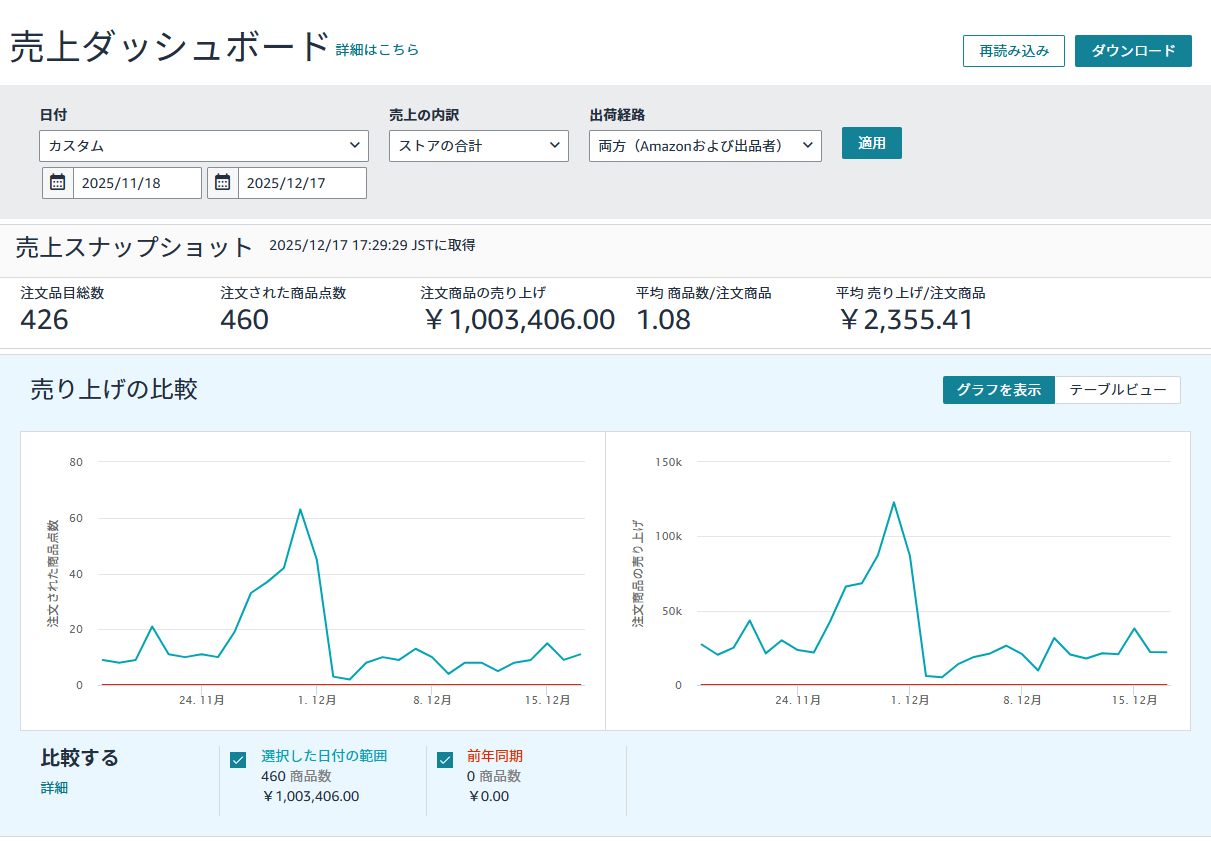The height and width of the screenshot is (841, 1211).
Task: Click 詳細 link under 比較する
Action: [54, 788]
